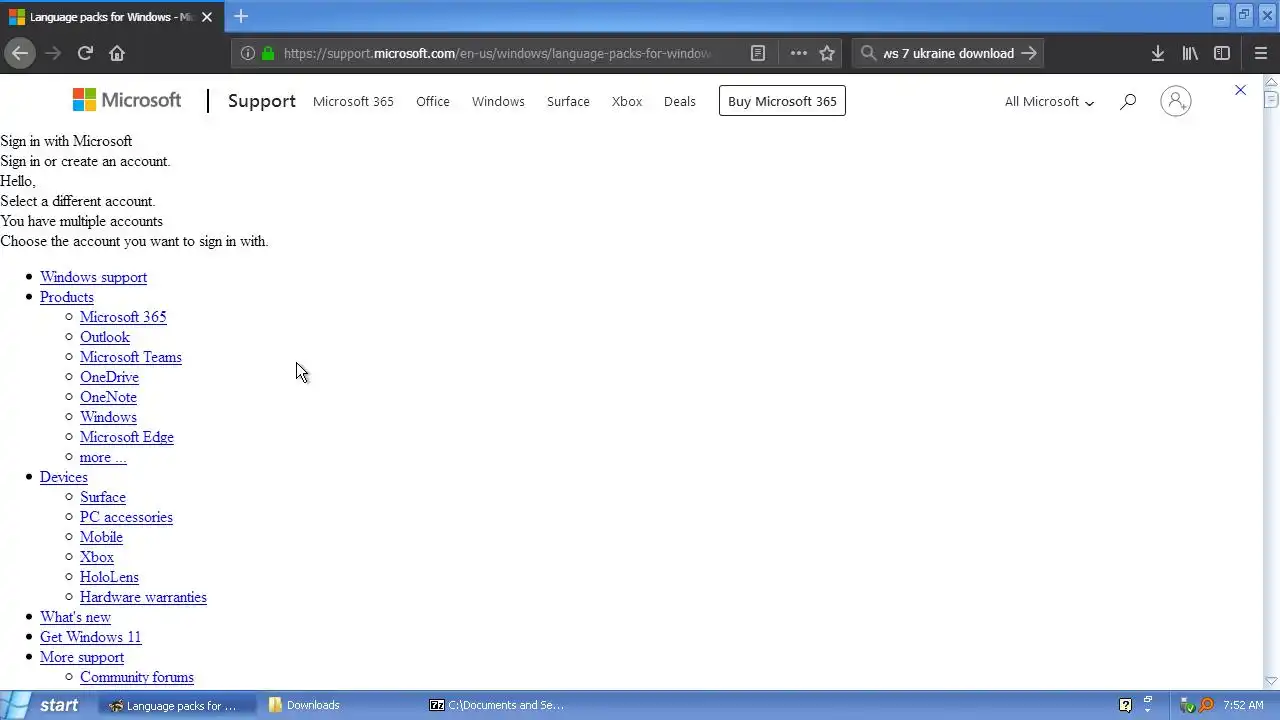Image resolution: width=1280 pixels, height=720 pixels.
Task: Open the More support link
Action: pos(82,657)
